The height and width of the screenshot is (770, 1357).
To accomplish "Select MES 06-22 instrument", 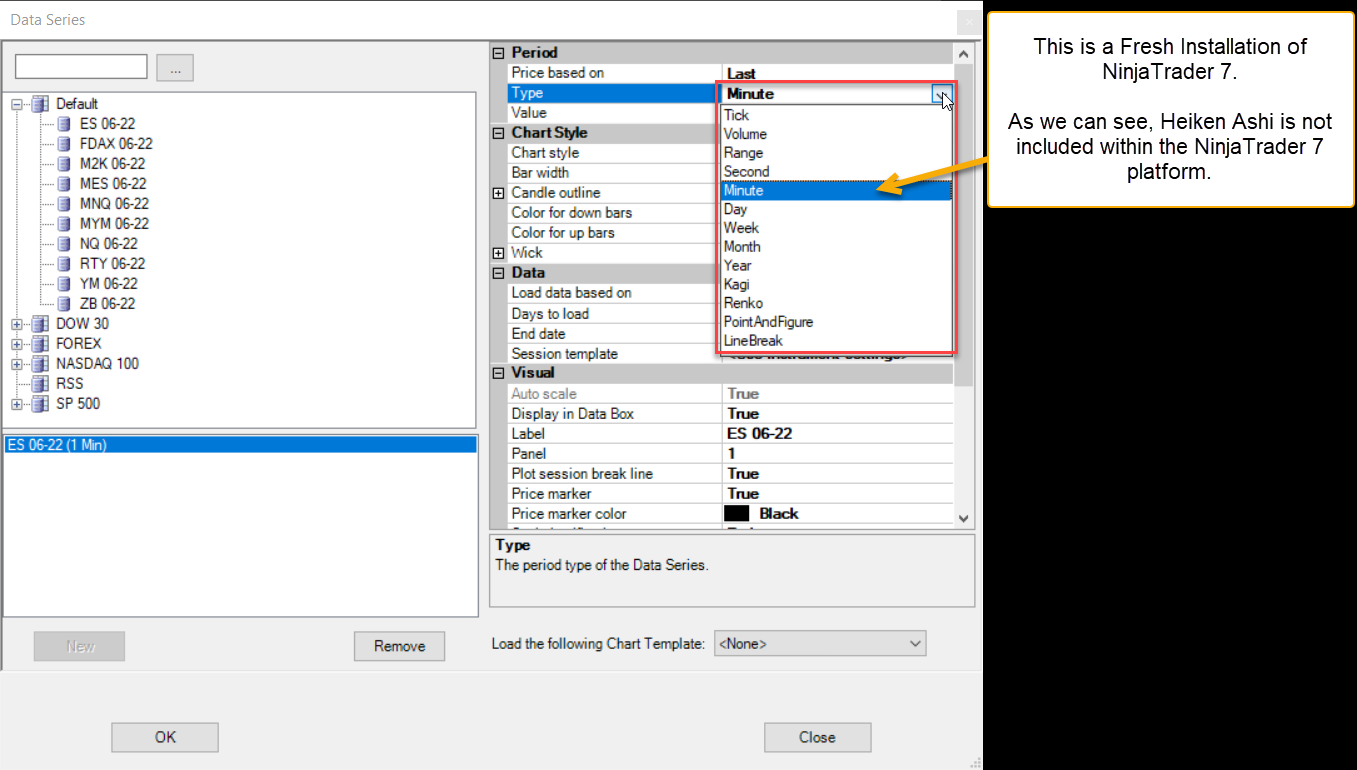I will [113, 184].
